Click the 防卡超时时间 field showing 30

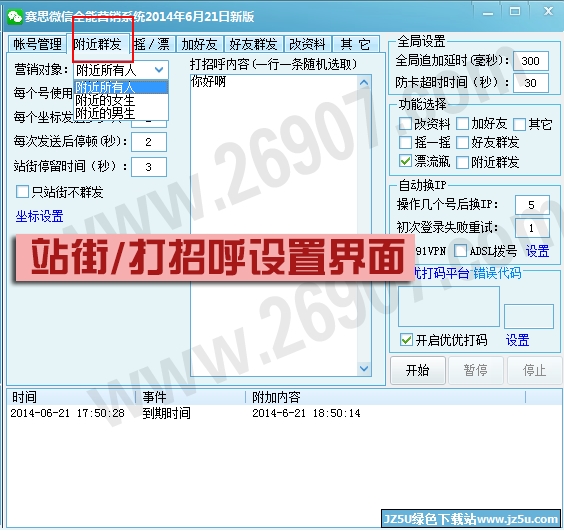pyautogui.click(x=531, y=83)
